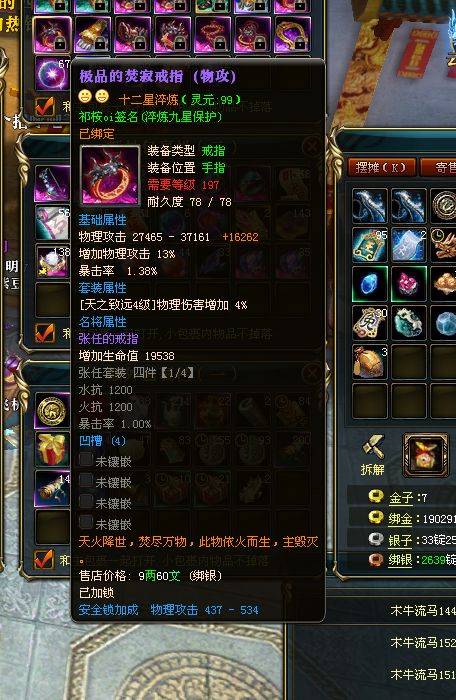The image size is (456, 700).
Task: Switch to the 寄售 consignment tab
Action: point(439,167)
